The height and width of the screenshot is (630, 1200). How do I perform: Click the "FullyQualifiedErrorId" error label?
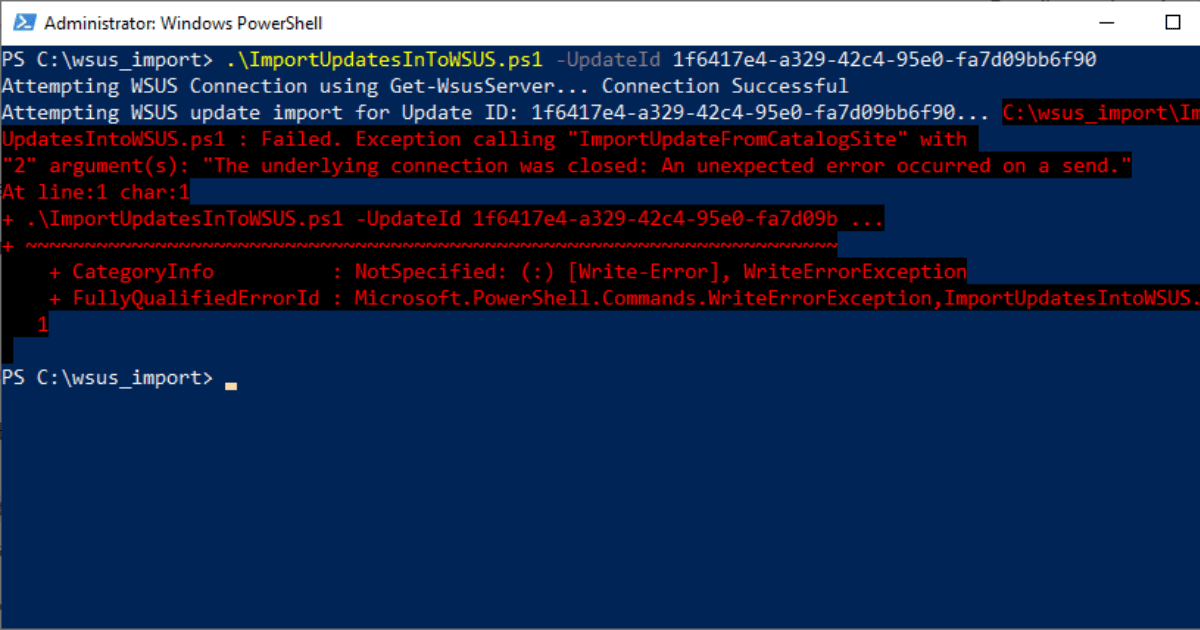click(x=196, y=298)
